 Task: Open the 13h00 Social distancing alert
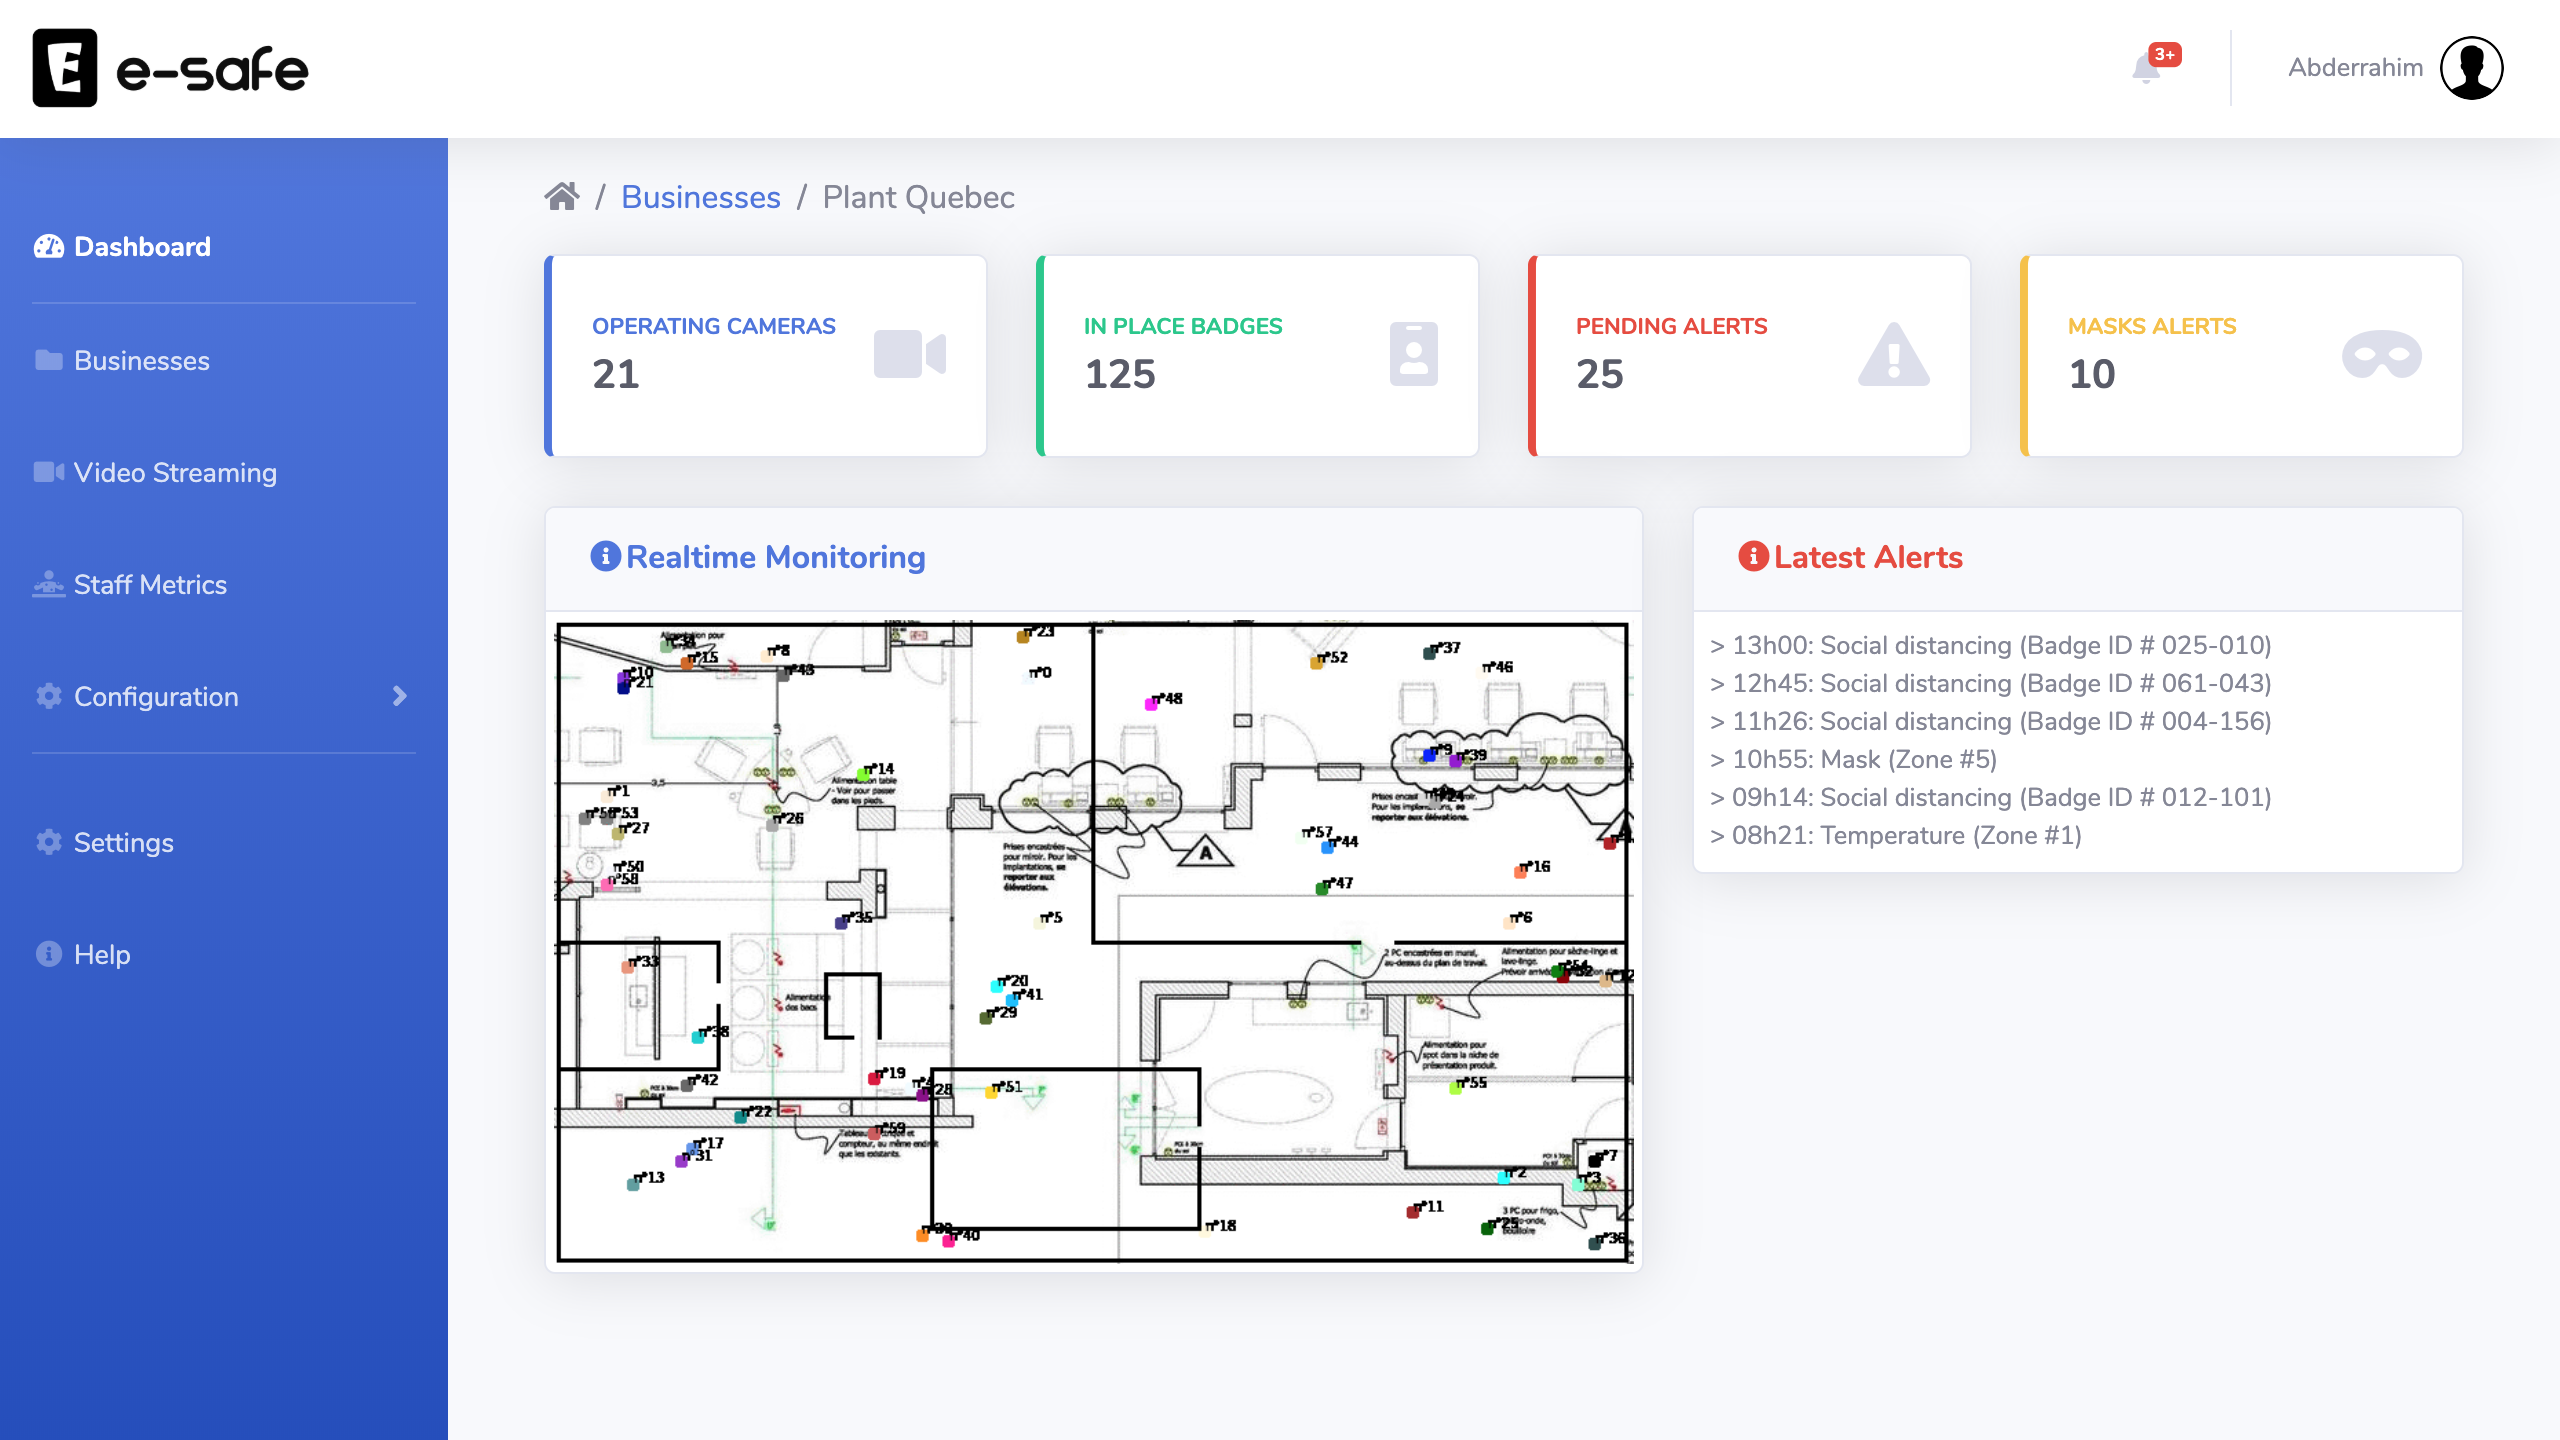(1990, 645)
